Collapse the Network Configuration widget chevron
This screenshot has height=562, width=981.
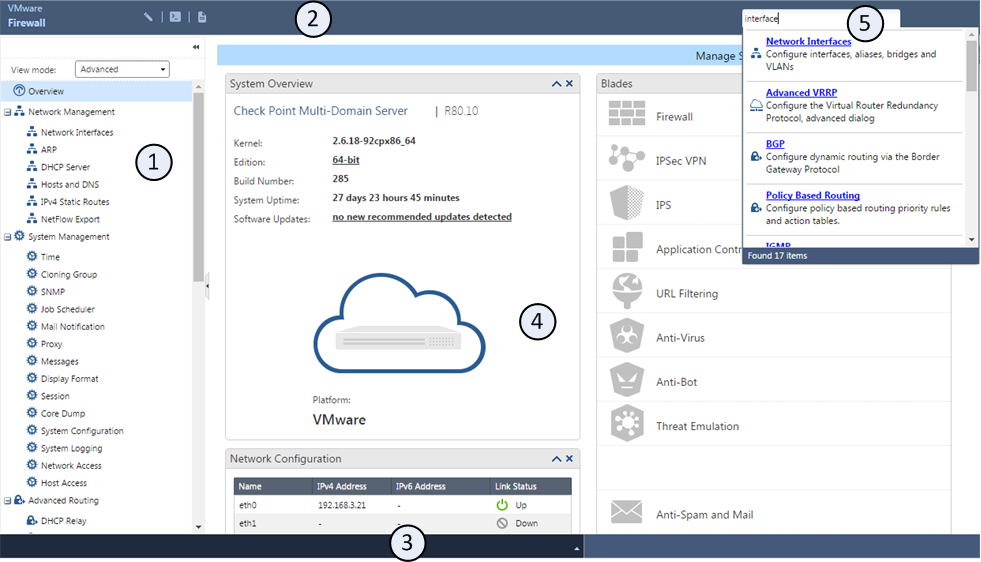556,459
